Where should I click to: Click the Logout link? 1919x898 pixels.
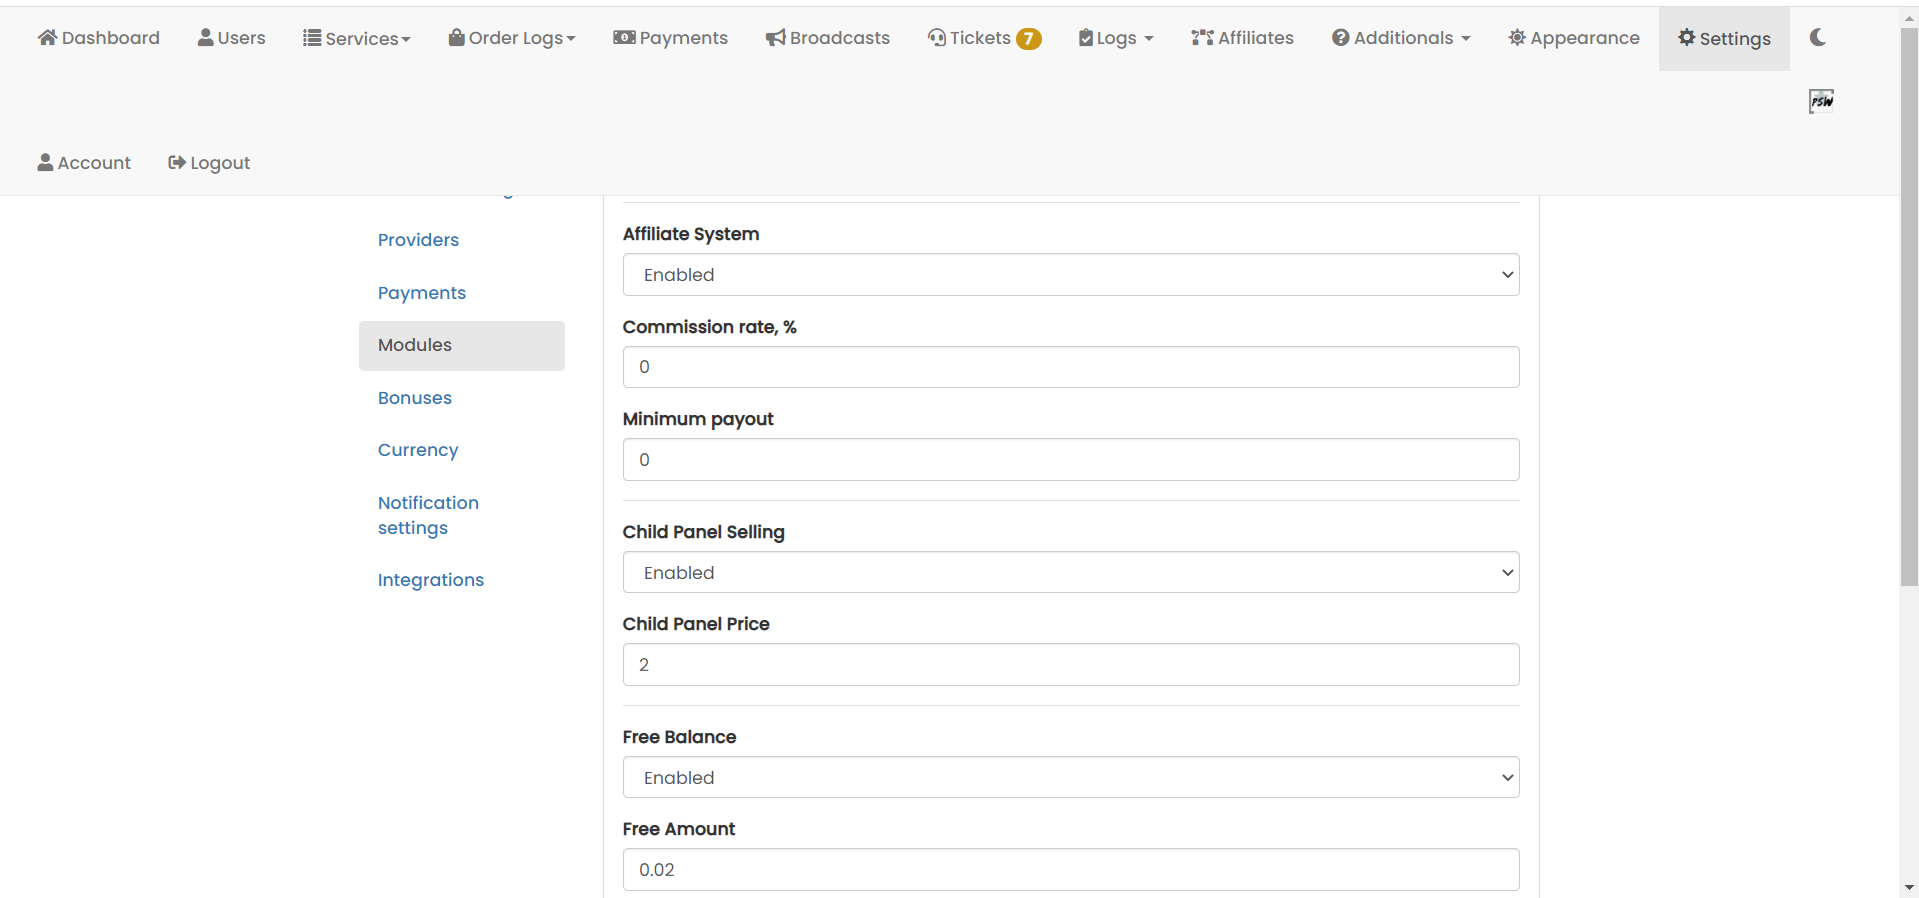209,163
